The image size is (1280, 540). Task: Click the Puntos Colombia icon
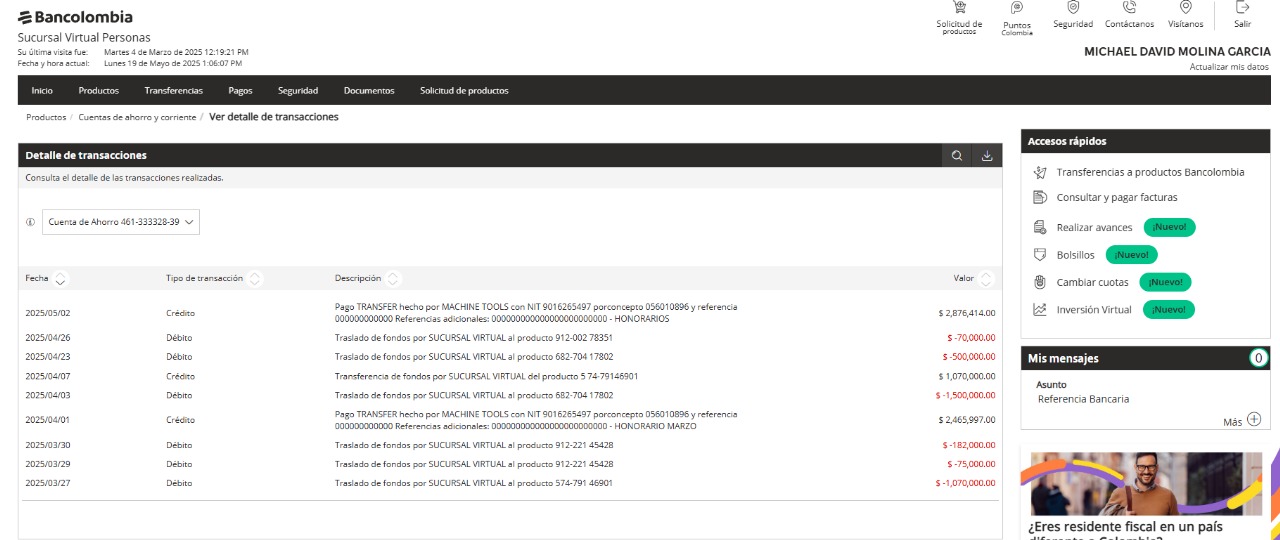point(1017,8)
